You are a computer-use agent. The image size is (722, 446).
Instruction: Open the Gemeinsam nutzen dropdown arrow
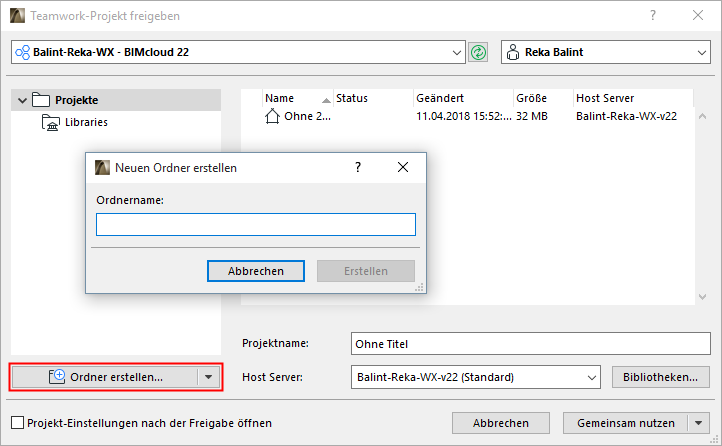tap(699, 423)
